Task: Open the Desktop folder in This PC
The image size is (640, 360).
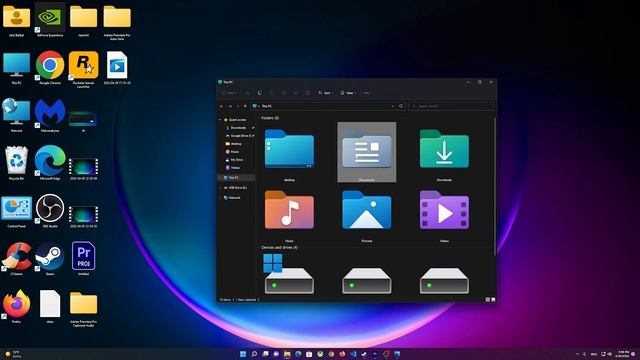Action: click(289, 149)
